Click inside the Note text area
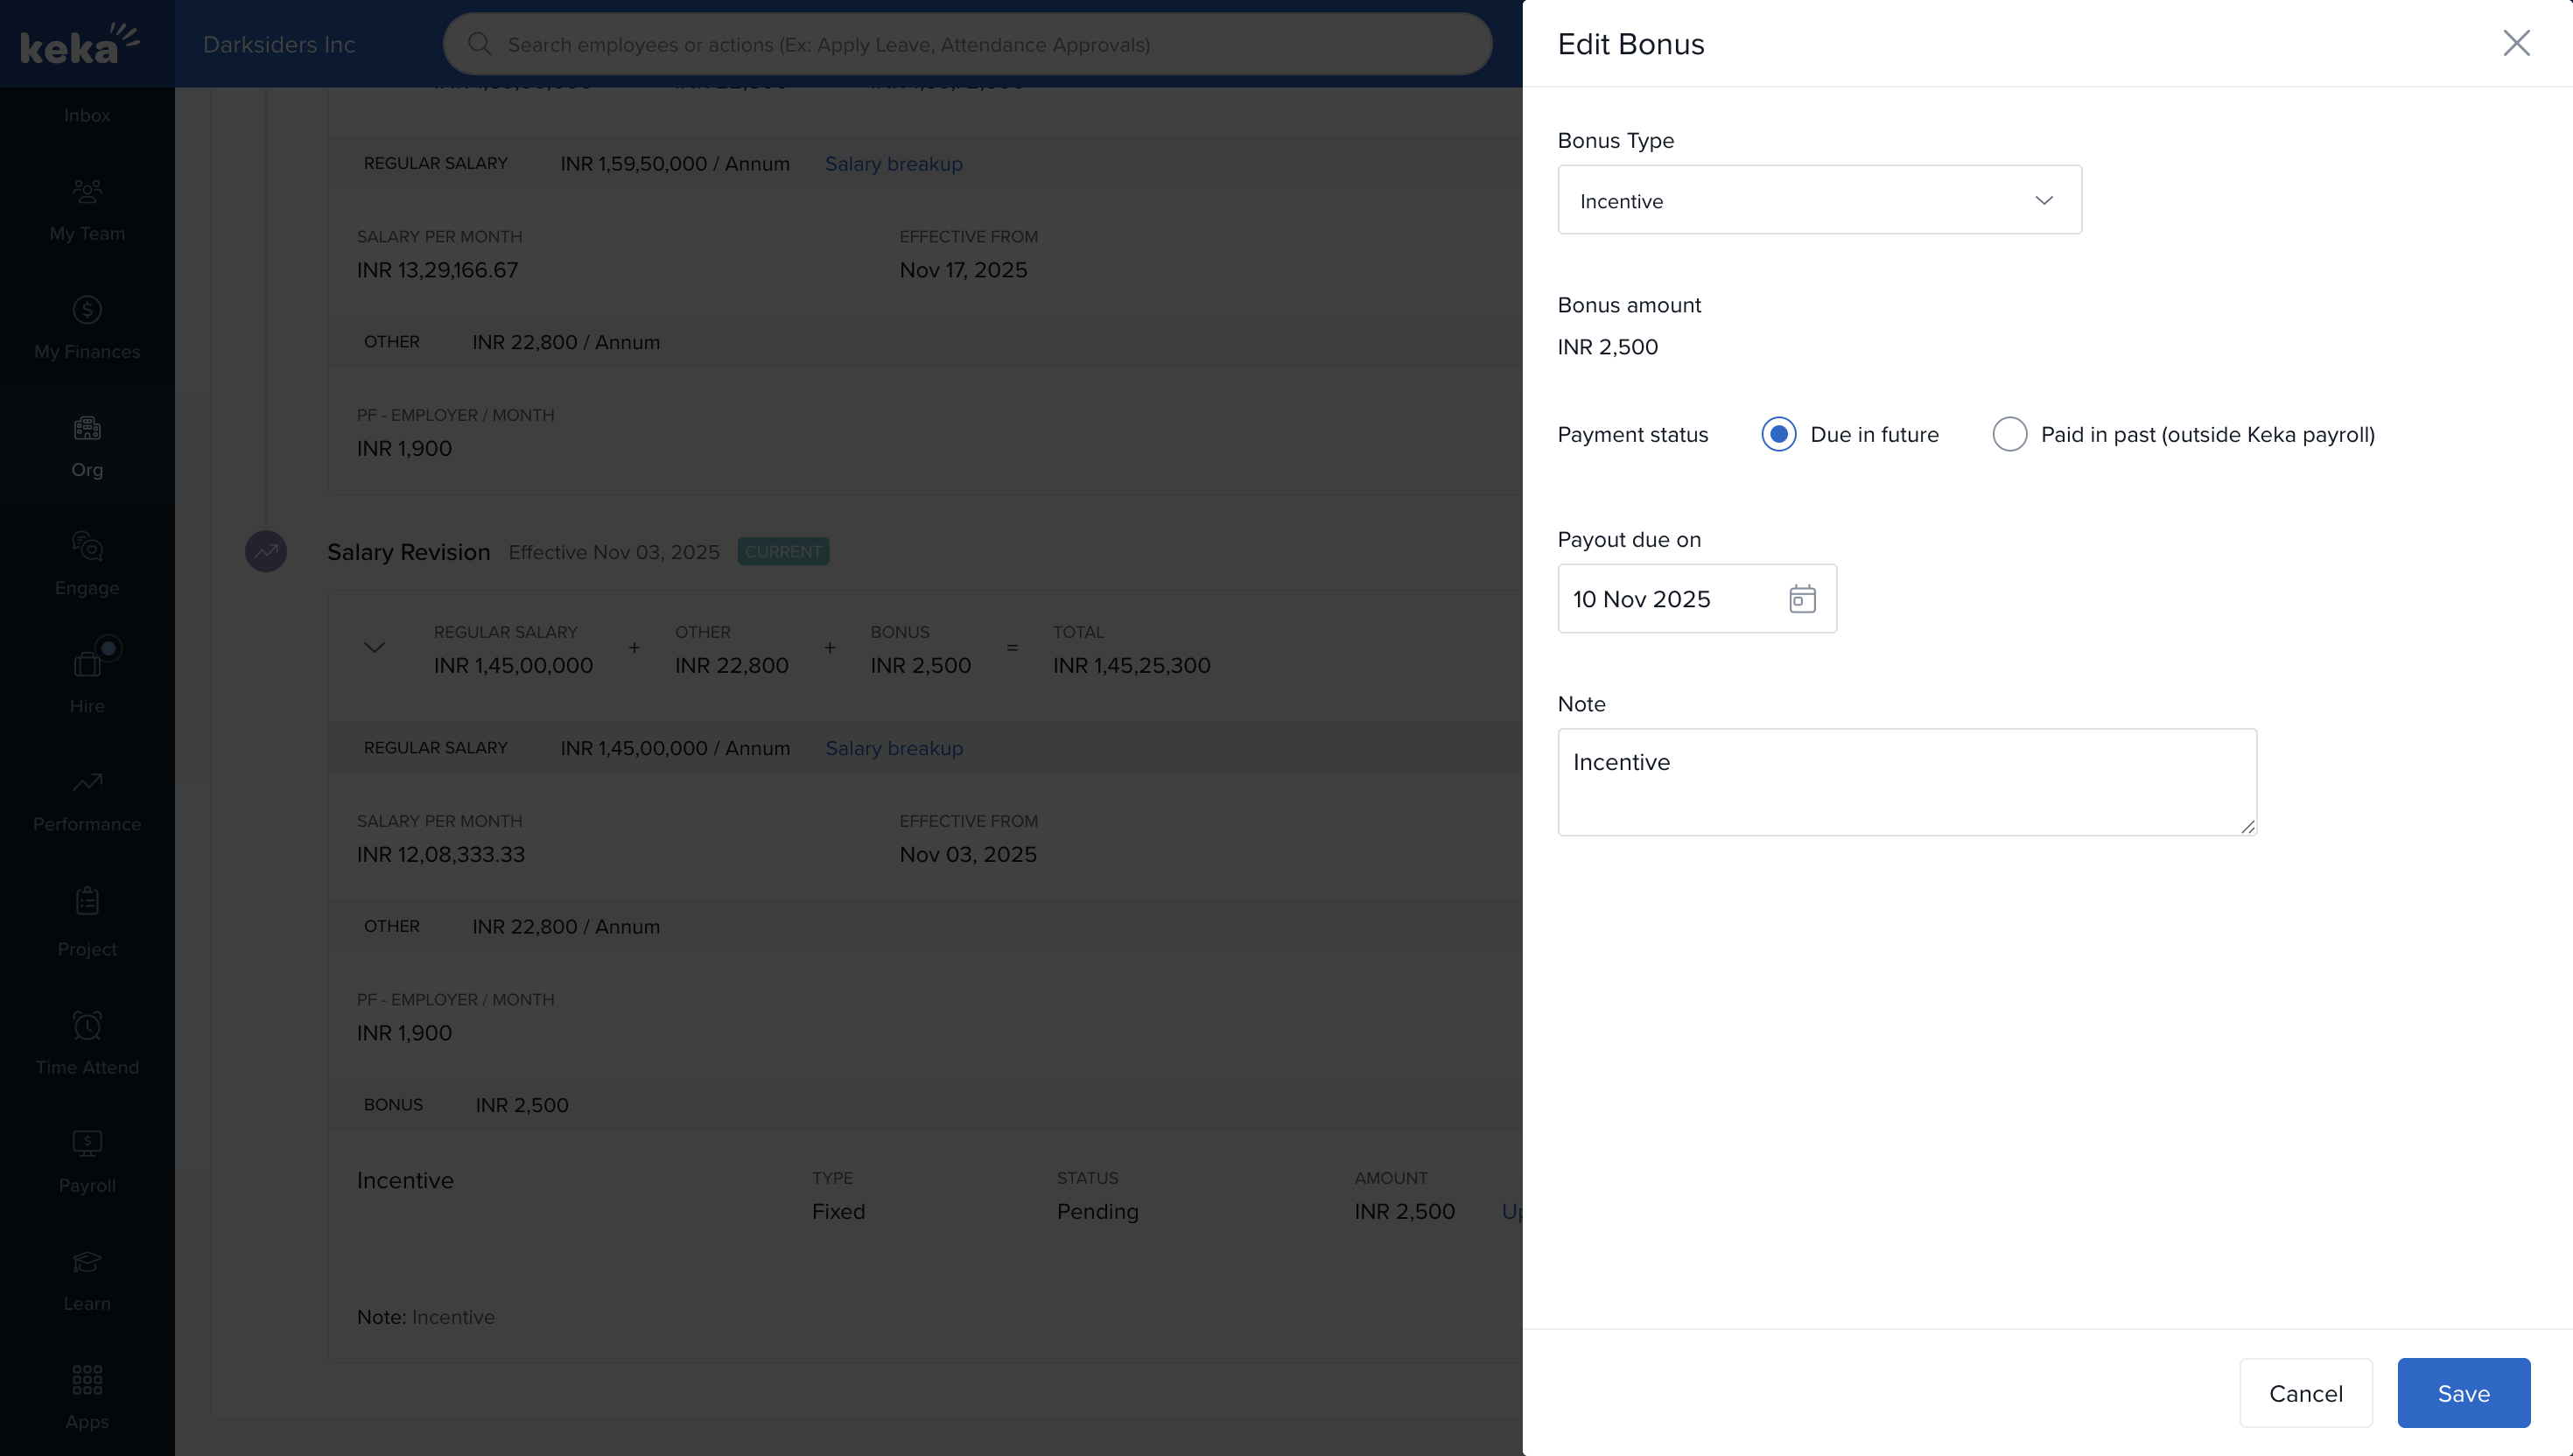The width and height of the screenshot is (2573, 1456). coord(1906,782)
